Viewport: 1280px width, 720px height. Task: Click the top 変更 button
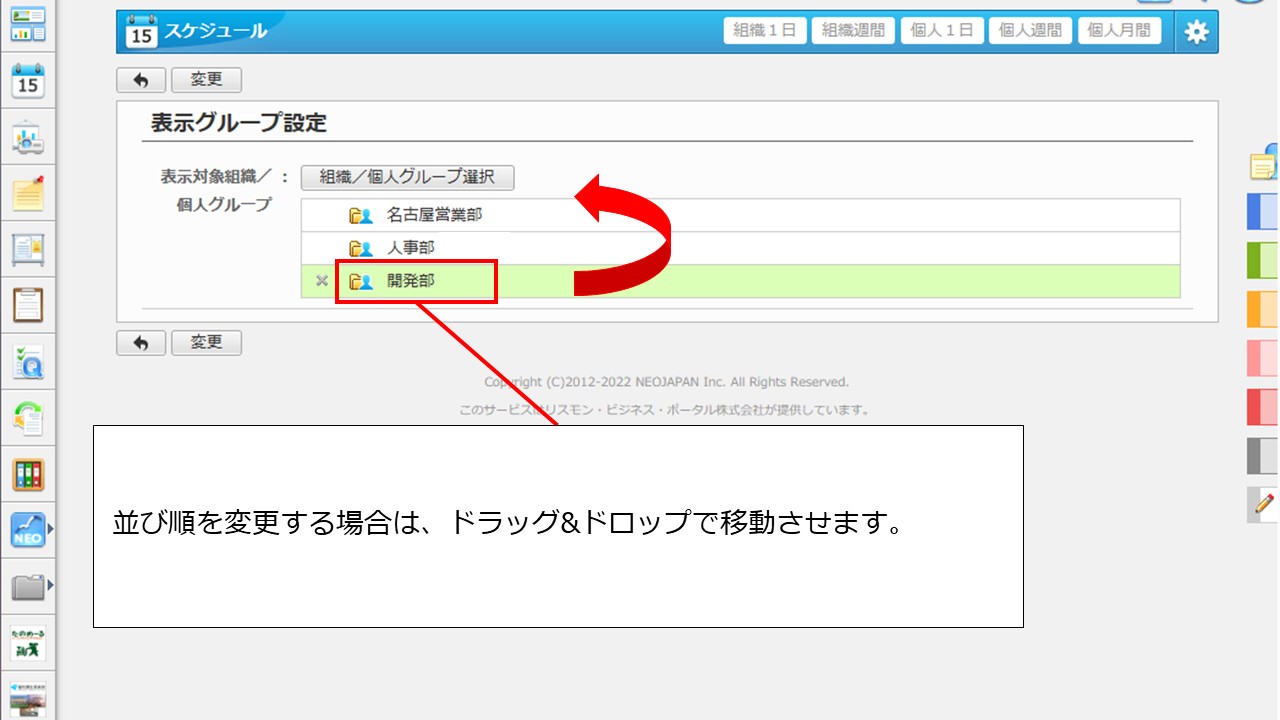tap(206, 80)
